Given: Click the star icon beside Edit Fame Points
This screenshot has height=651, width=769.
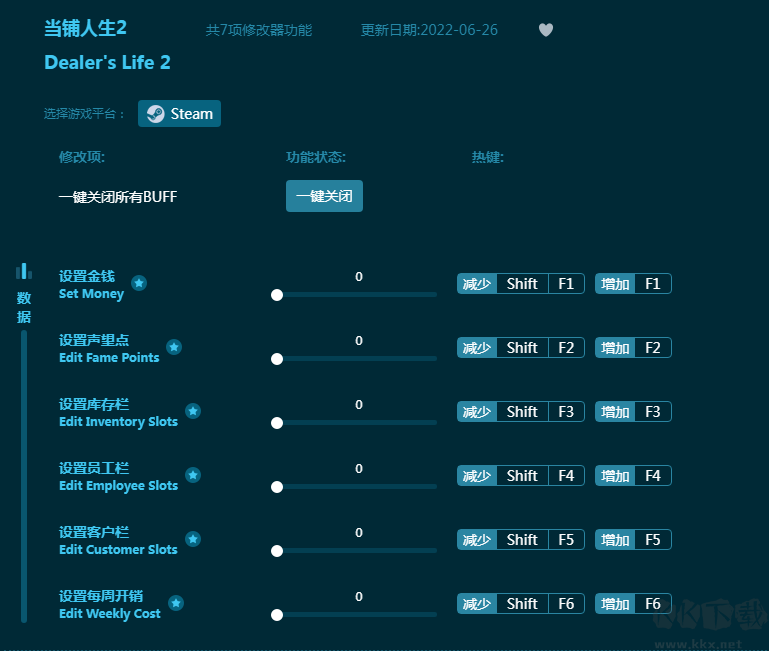Looking at the screenshot, I should 174,347.
